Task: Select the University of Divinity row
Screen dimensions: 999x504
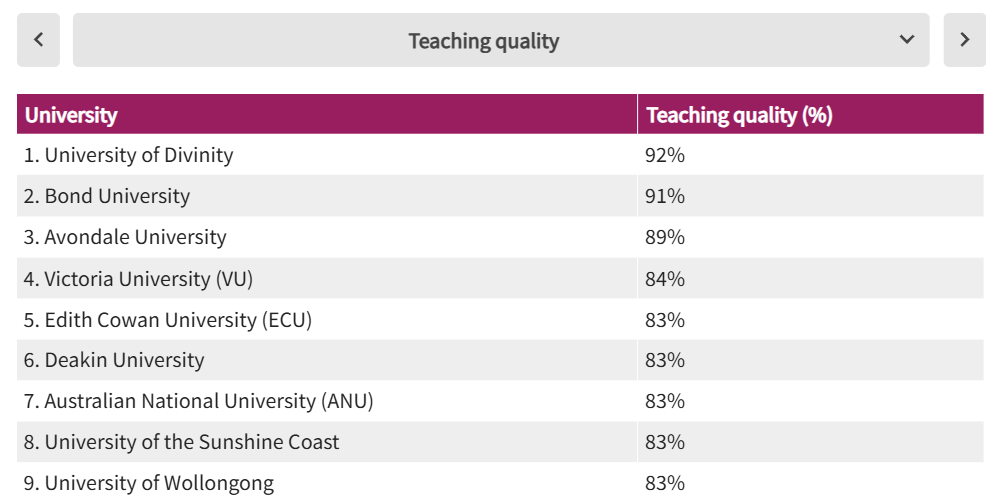Action: click(128, 155)
